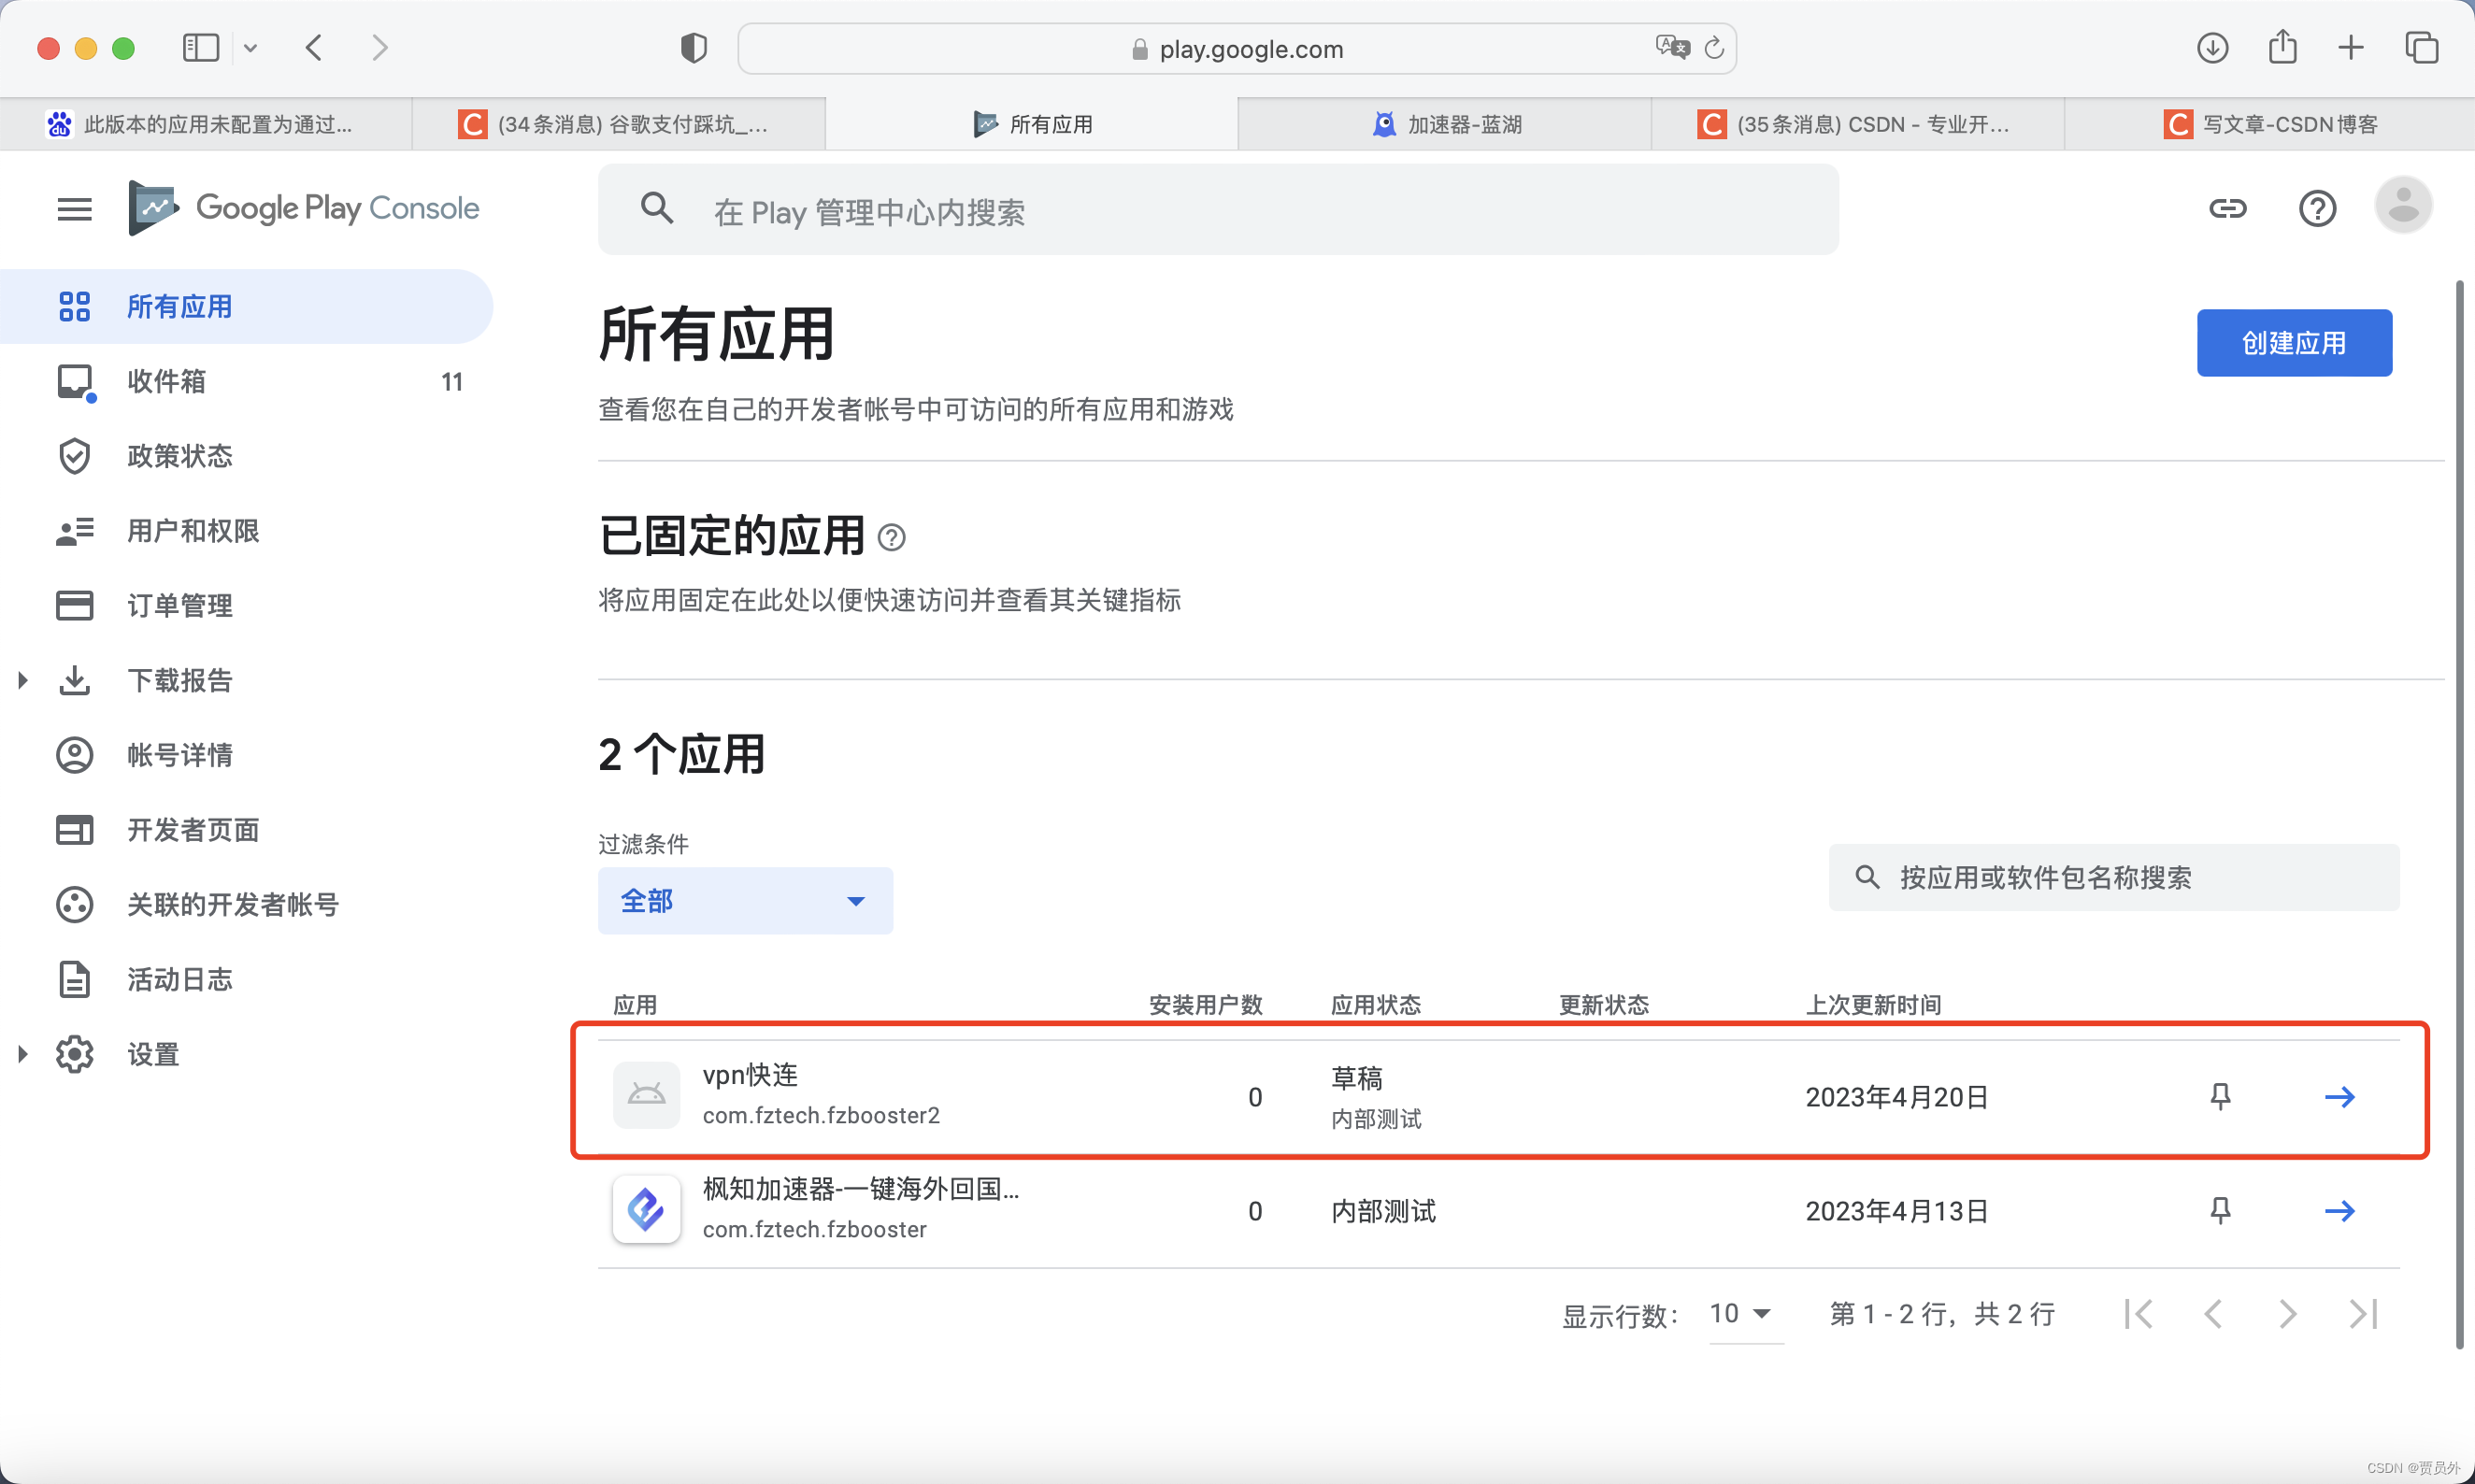Image resolution: width=2475 pixels, height=1484 pixels.
Task: Click the page vertical scrollbar
Action: pyautogui.click(x=2459, y=815)
